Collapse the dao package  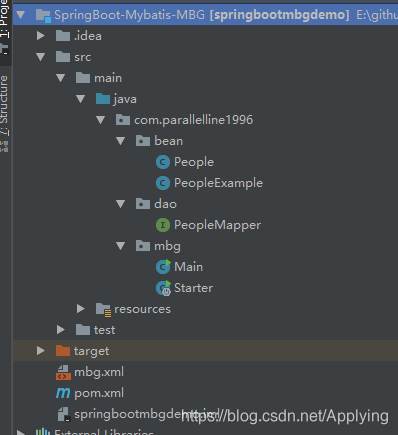click(121, 204)
